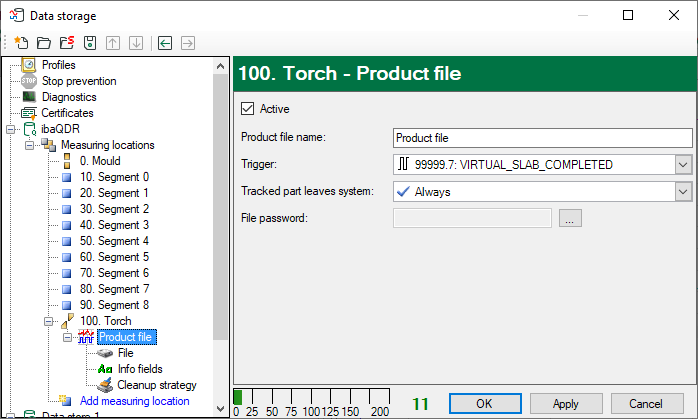Select 60. Segment 5 tree item
Image resolution: width=698 pixels, height=419 pixels.
114,257
